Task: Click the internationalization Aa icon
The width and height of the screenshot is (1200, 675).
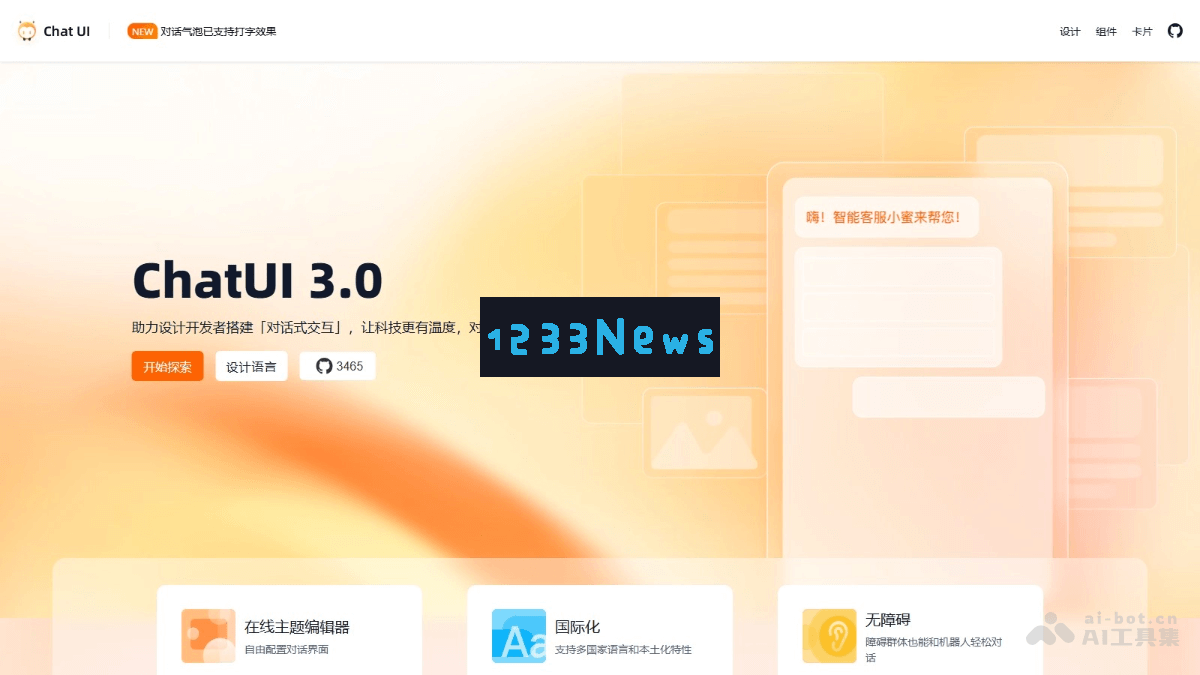Action: (x=519, y=636)
